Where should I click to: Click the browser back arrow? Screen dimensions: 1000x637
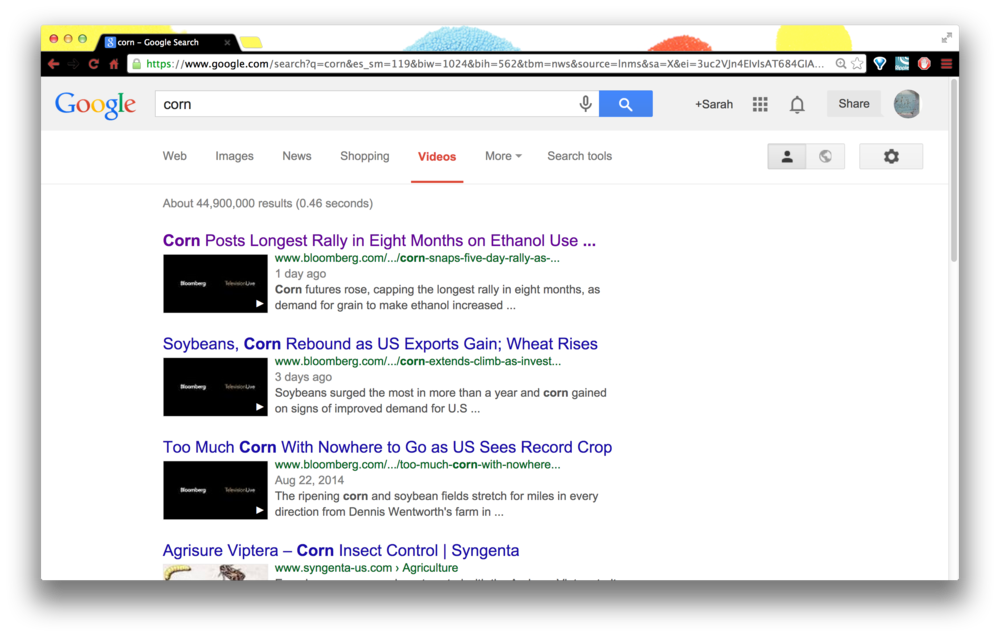pos(54,64)
